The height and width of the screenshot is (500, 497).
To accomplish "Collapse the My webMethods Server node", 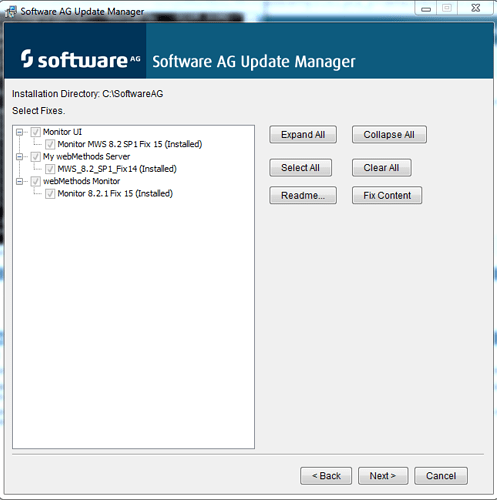I will click(x=19, y=157).
